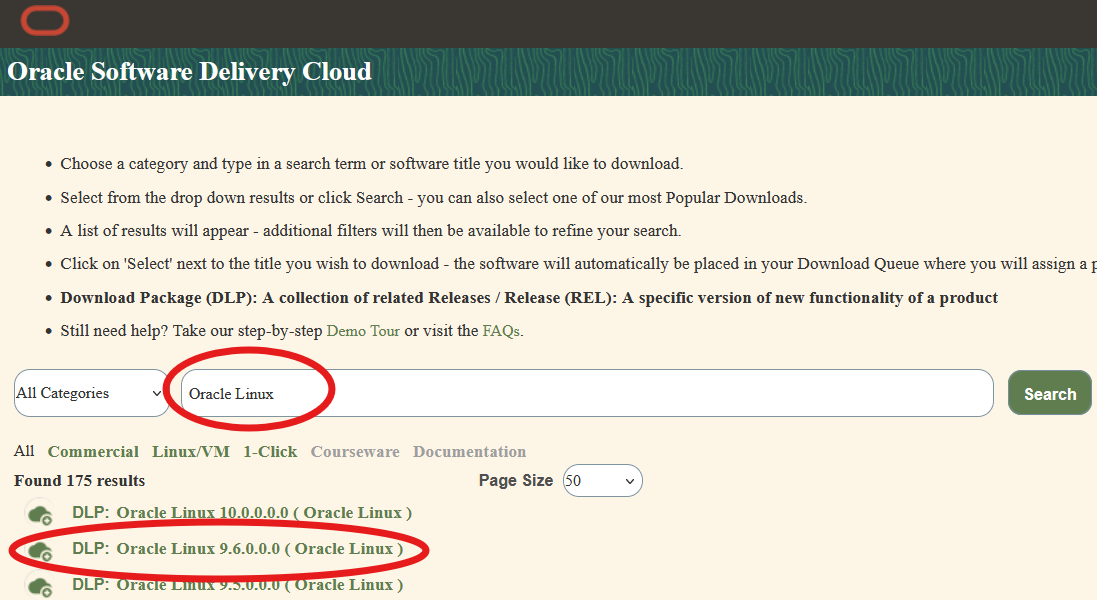This screenshot has height=600, width=1097.
Task: Open the Page Size dropdown
Action: (602, 480)
